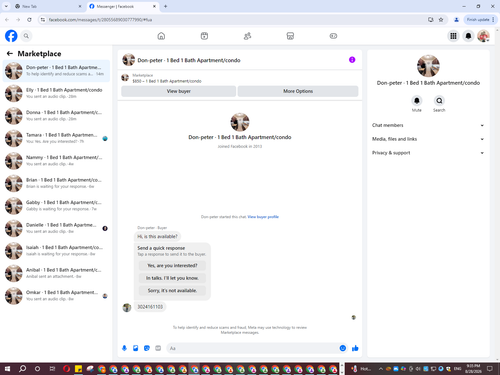Open the notifications bell
The image size is (500, 375).
point(468,36)
